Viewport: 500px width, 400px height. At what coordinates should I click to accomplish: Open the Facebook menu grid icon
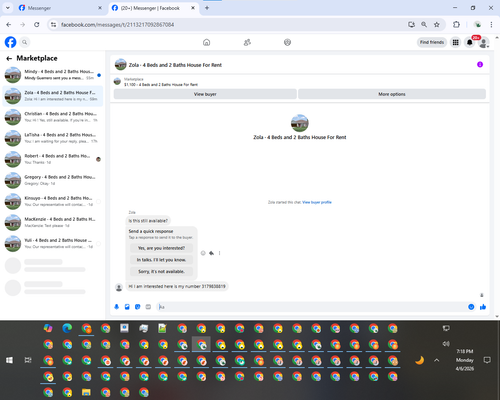pos(455,42)
